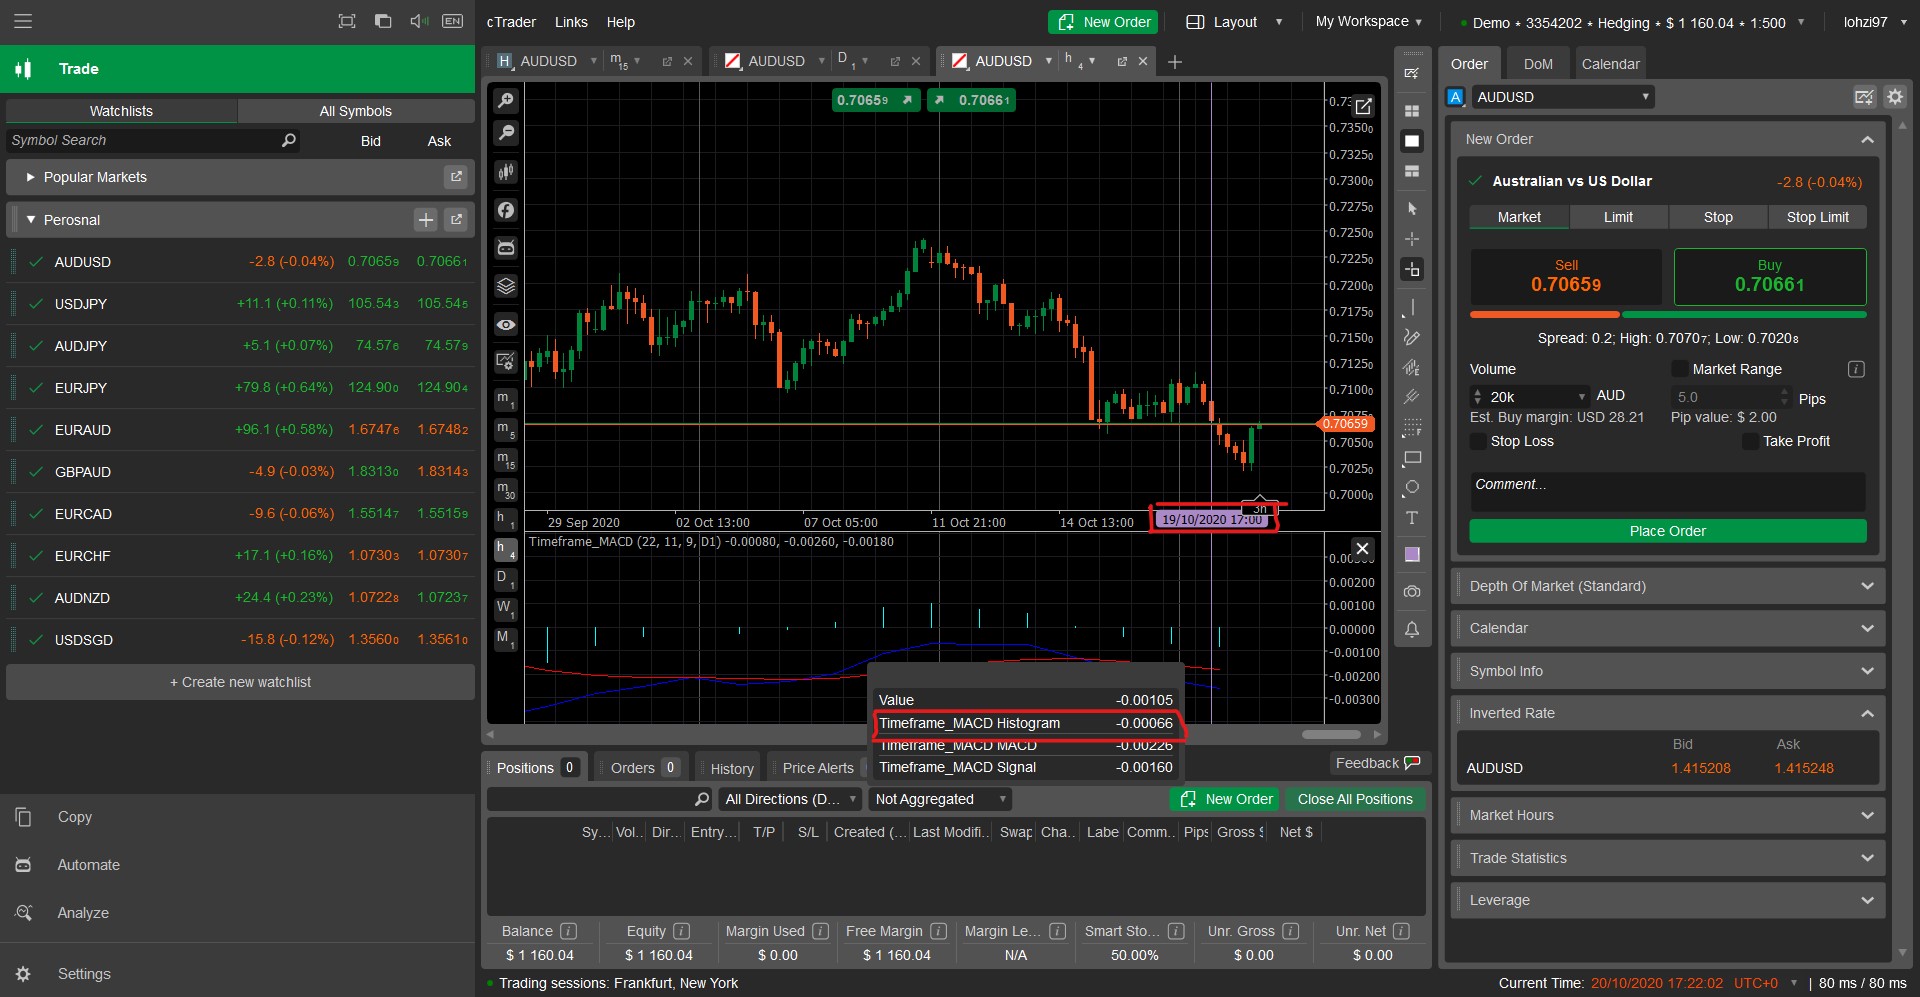Select the W1 weekly timeframe

[x=506, y=608]
